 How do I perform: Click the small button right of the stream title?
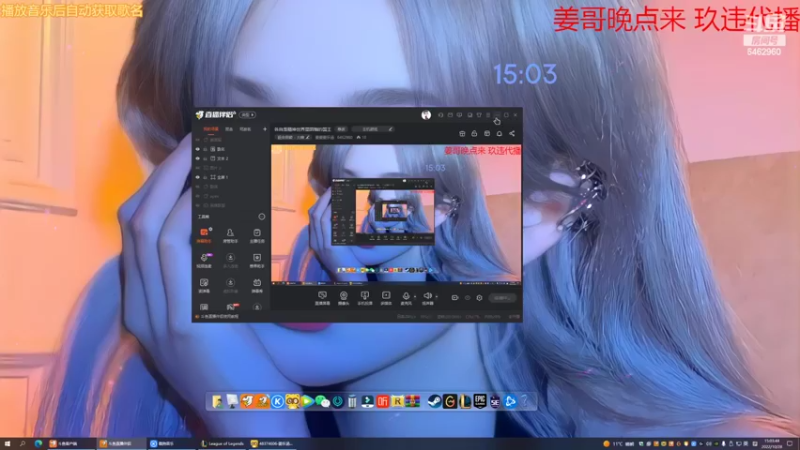click(x=341, y=129)
